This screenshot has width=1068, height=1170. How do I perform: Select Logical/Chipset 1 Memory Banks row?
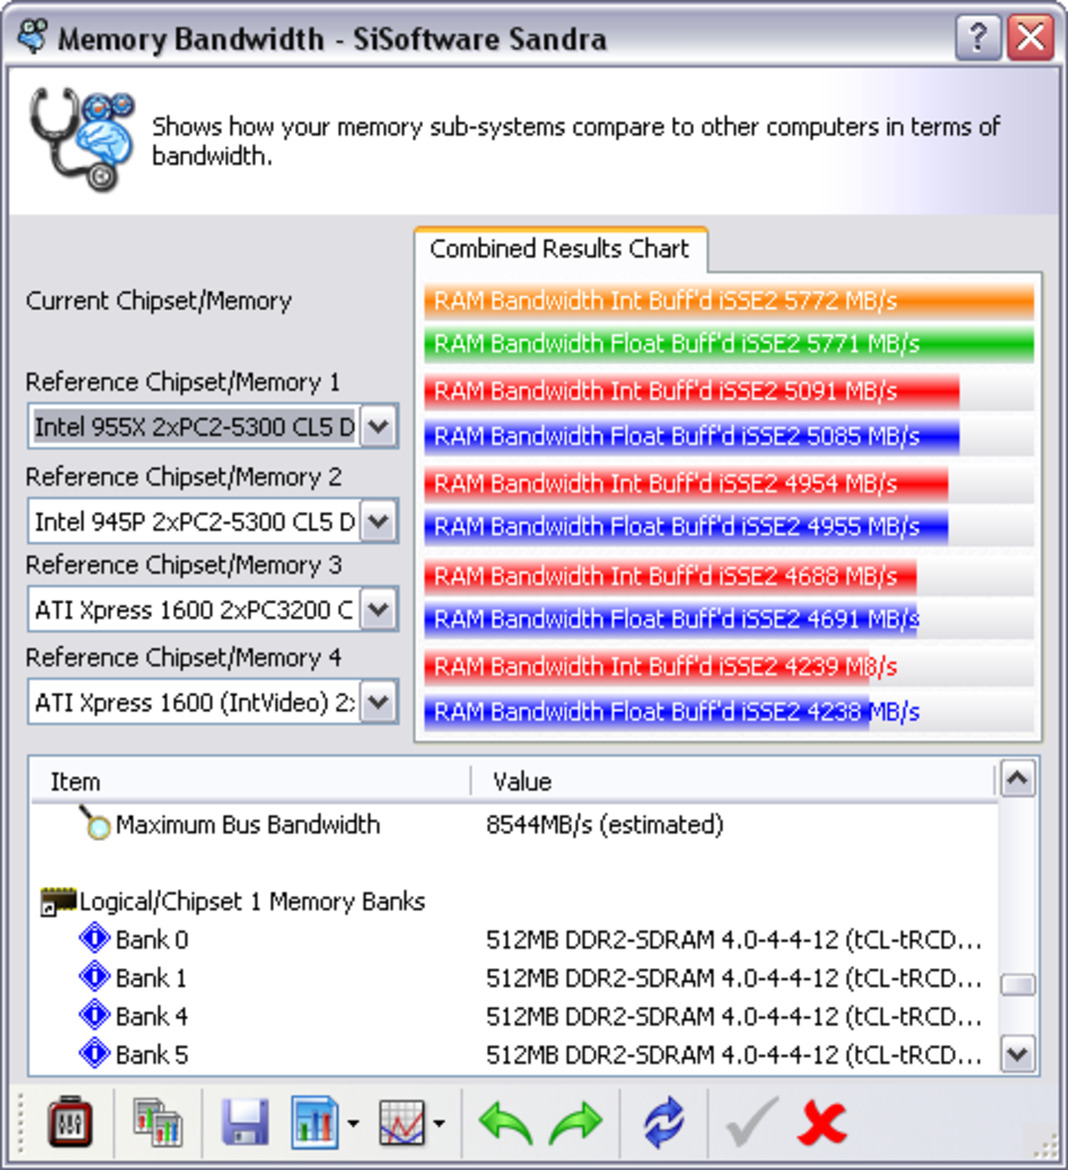click(514, 901)
